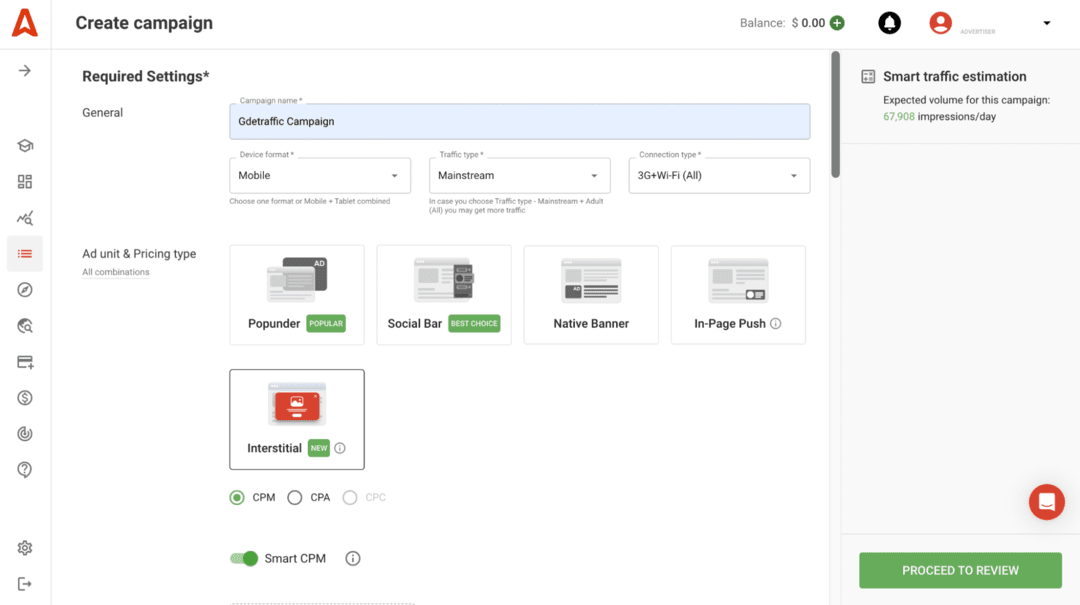
Task: Open the Device format dropdown
Action: point(319,176)
